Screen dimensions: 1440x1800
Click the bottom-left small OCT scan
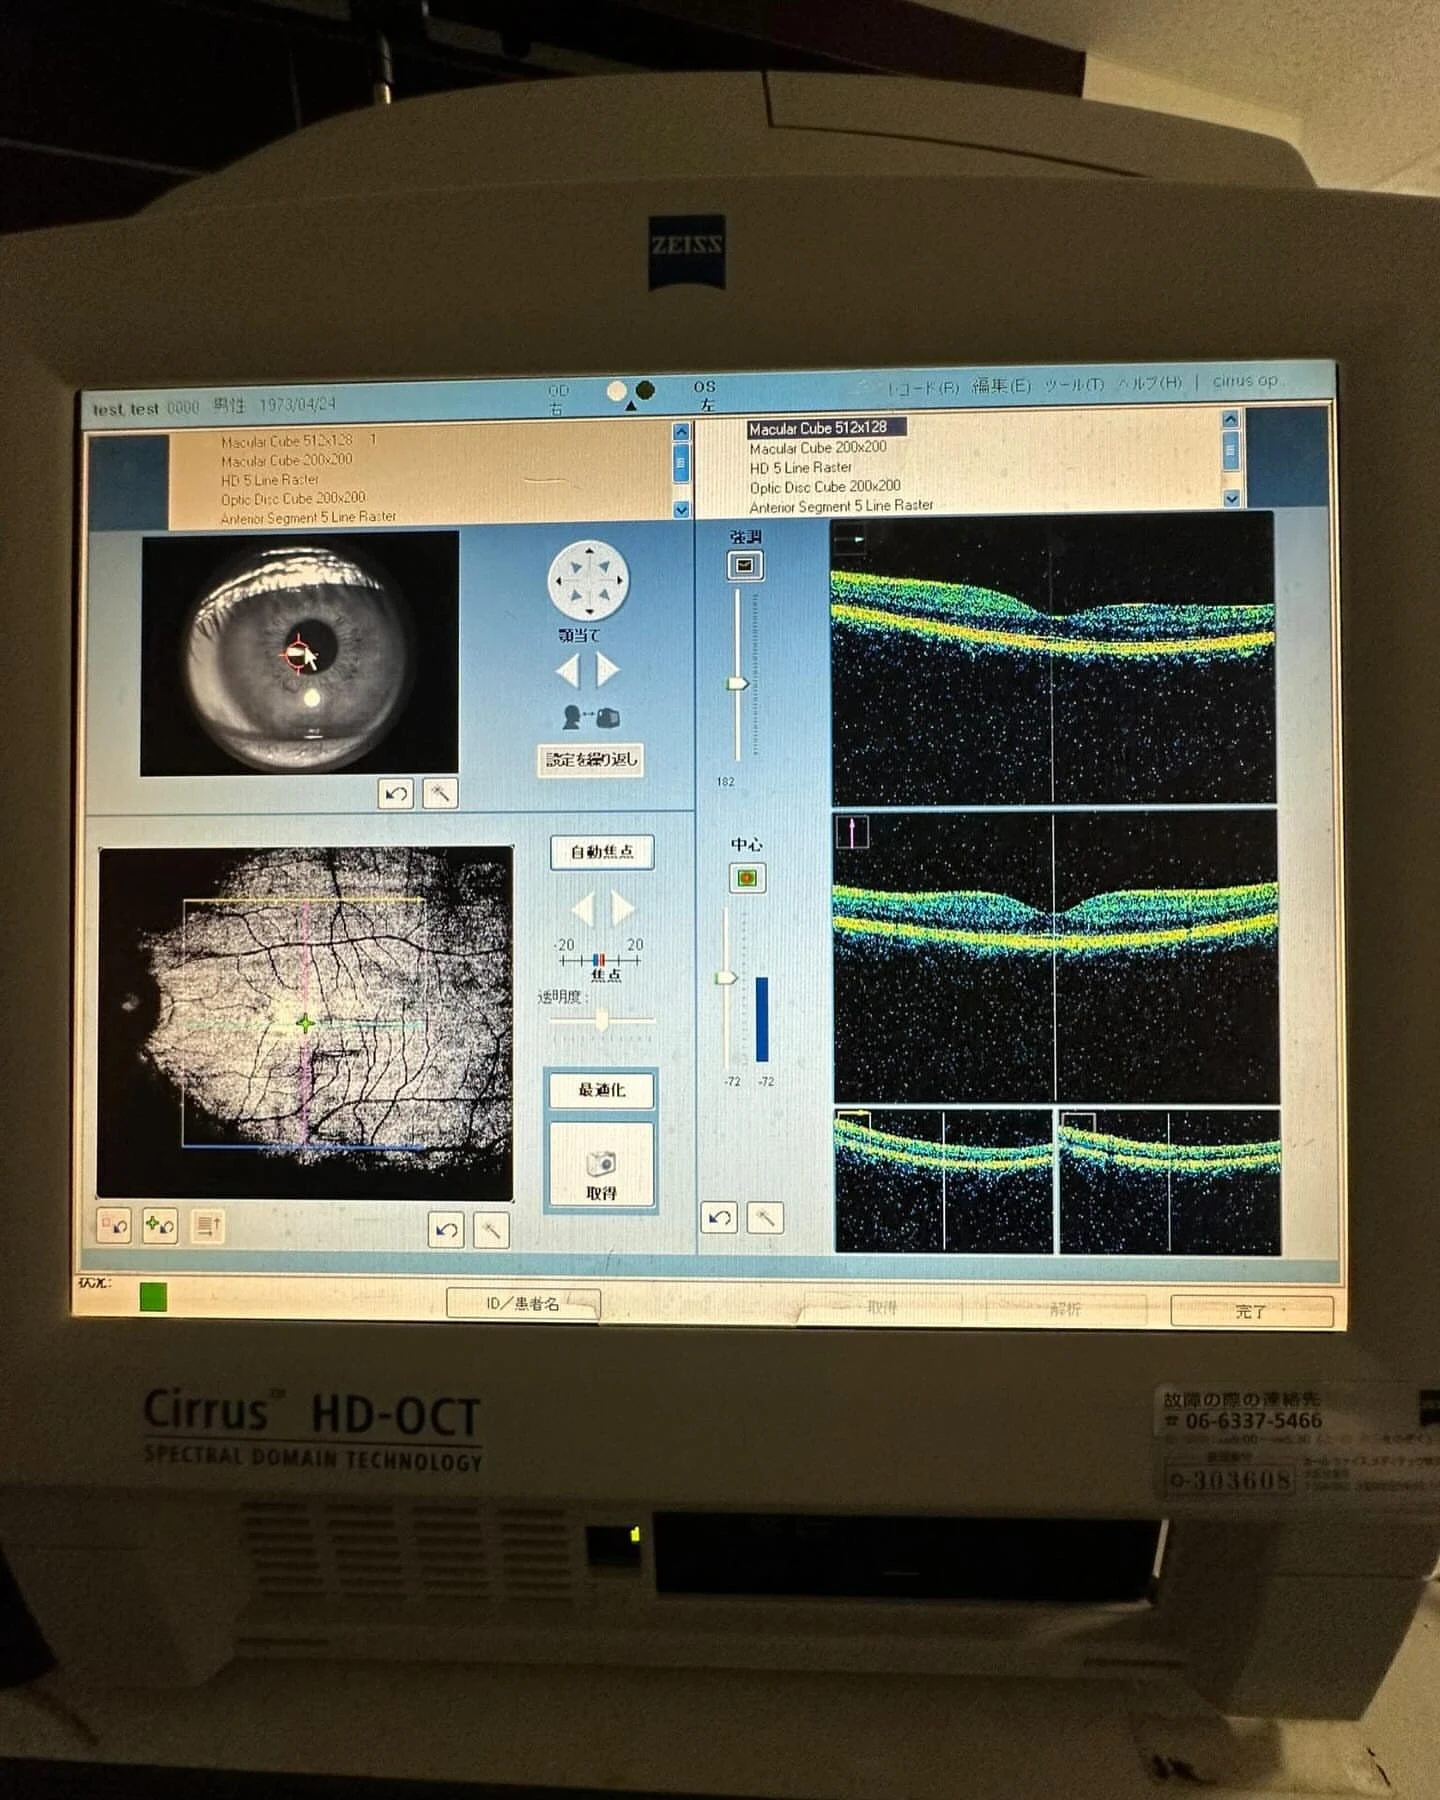coord(943,1181)
